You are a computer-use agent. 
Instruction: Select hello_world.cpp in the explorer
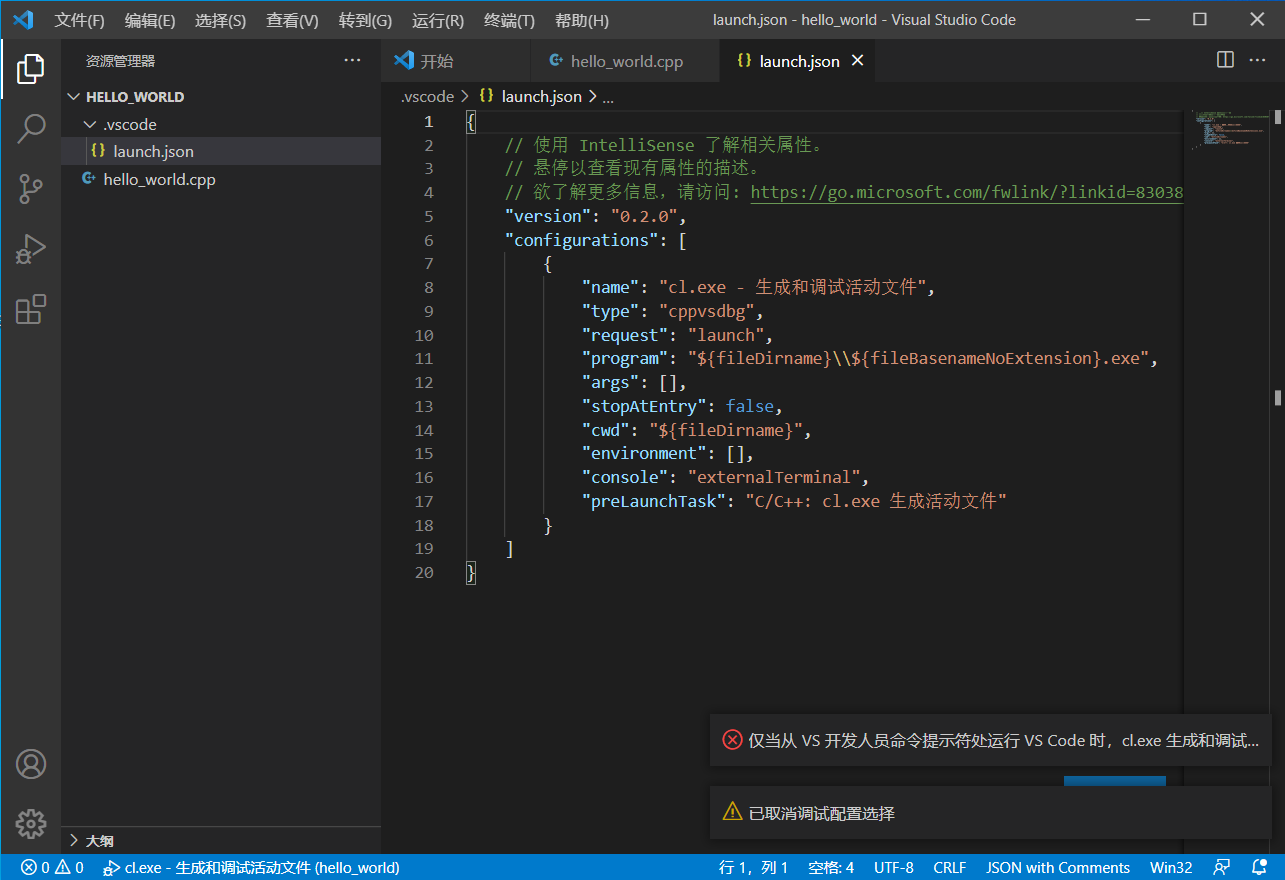click(x=159, y=180)
